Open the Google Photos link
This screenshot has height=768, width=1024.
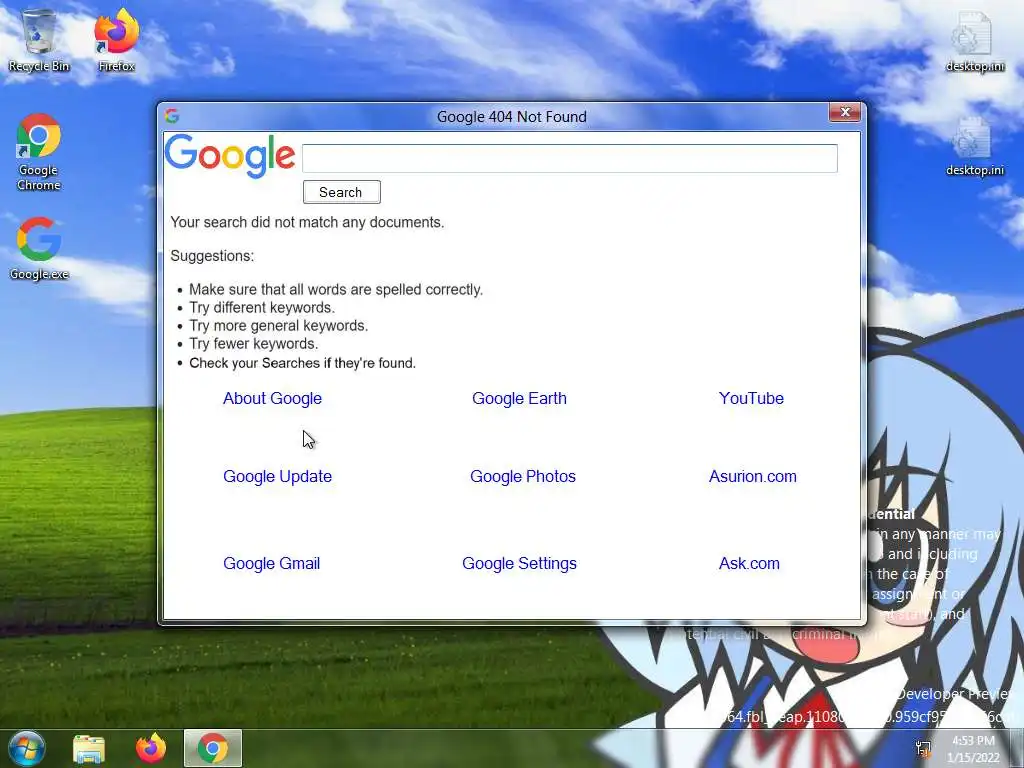pos(523,477)
